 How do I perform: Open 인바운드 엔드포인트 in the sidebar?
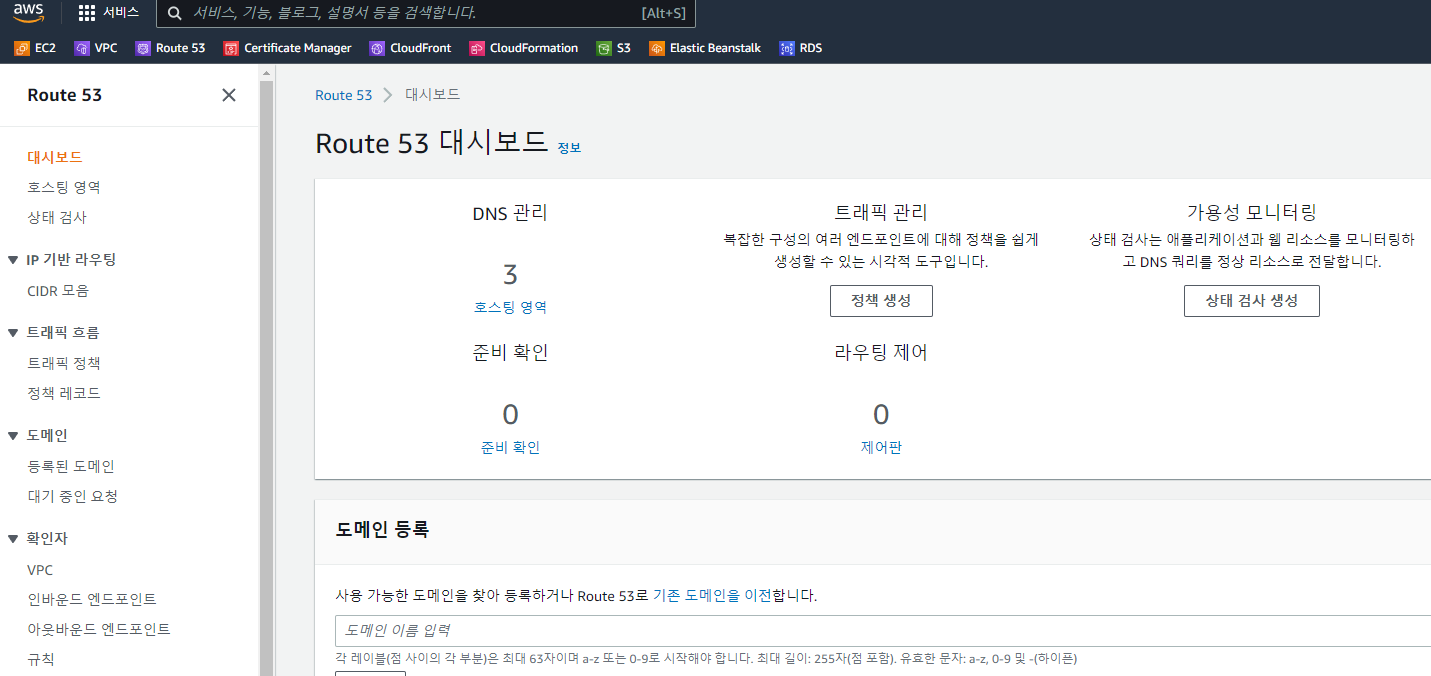(x=92, y=599)
